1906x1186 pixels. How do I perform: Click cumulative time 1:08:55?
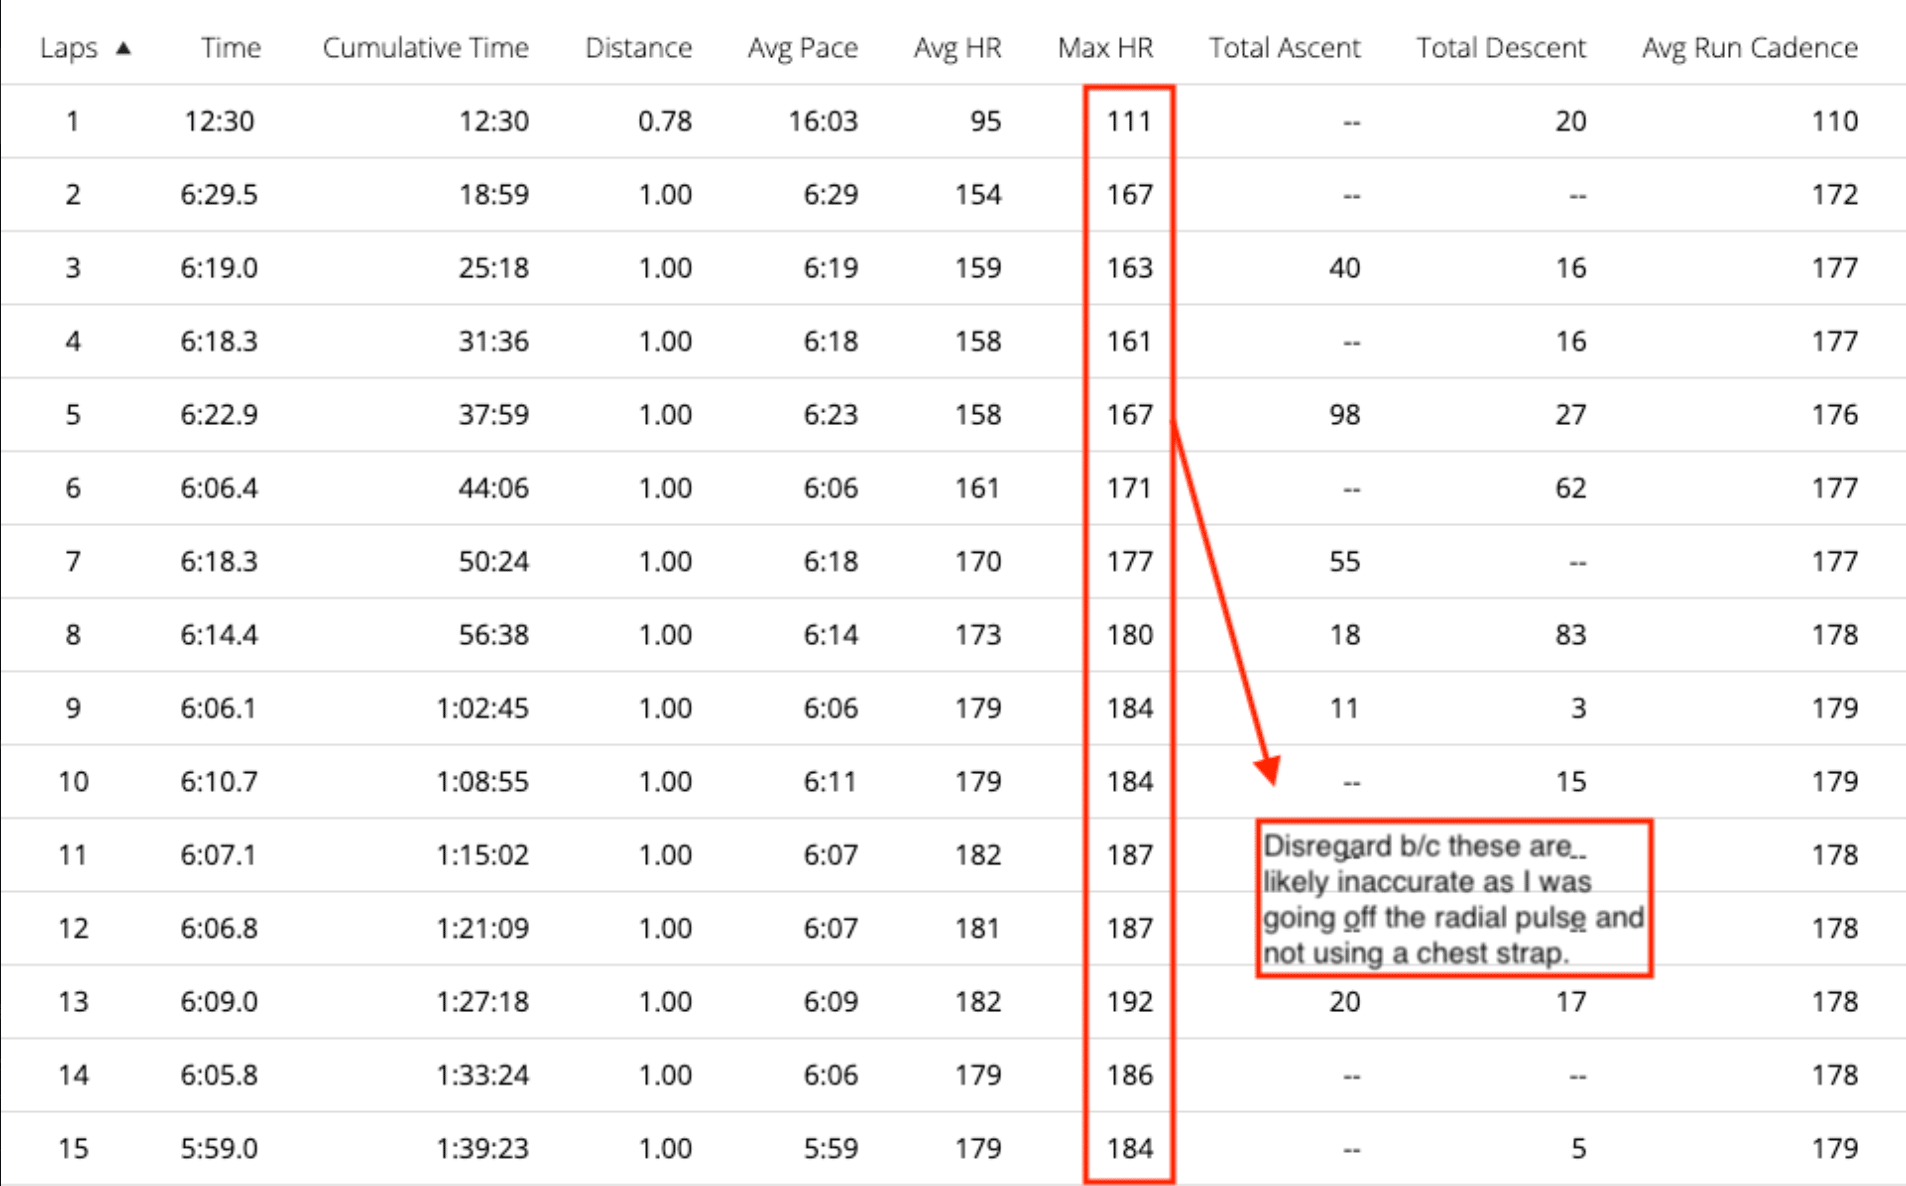pyautogui.click(x=483, y=781)
